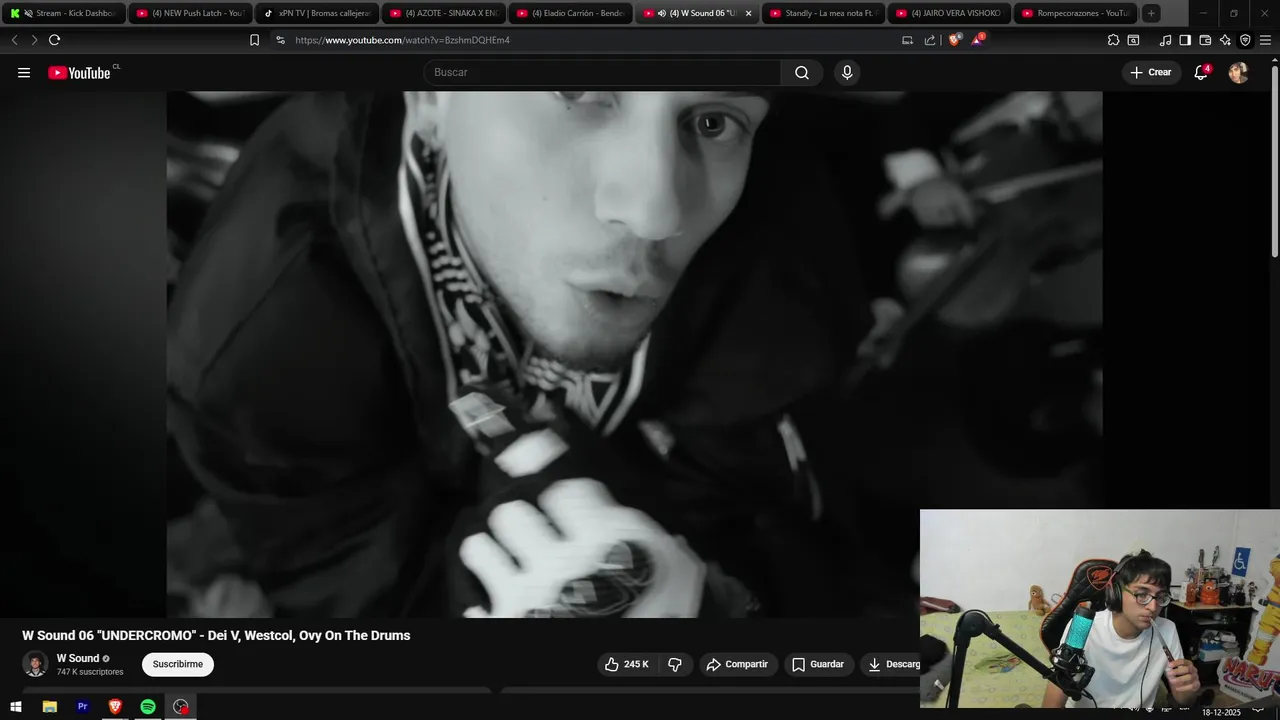Click the install/cast screen icon in address bar
The height and width of the screenshot is (720, 1280).
(x=907, y=40)
